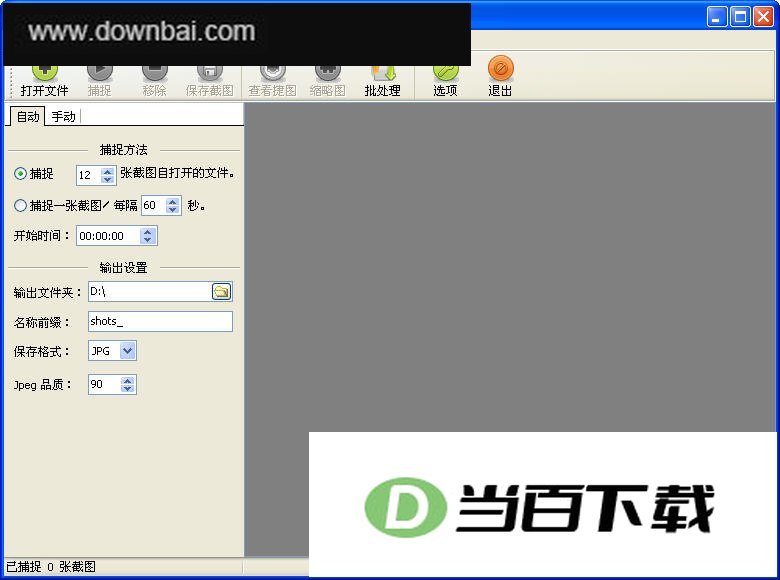This screenshot has width=780, height=580.
Task: Close the application window
Action: [x=764, y=17]
